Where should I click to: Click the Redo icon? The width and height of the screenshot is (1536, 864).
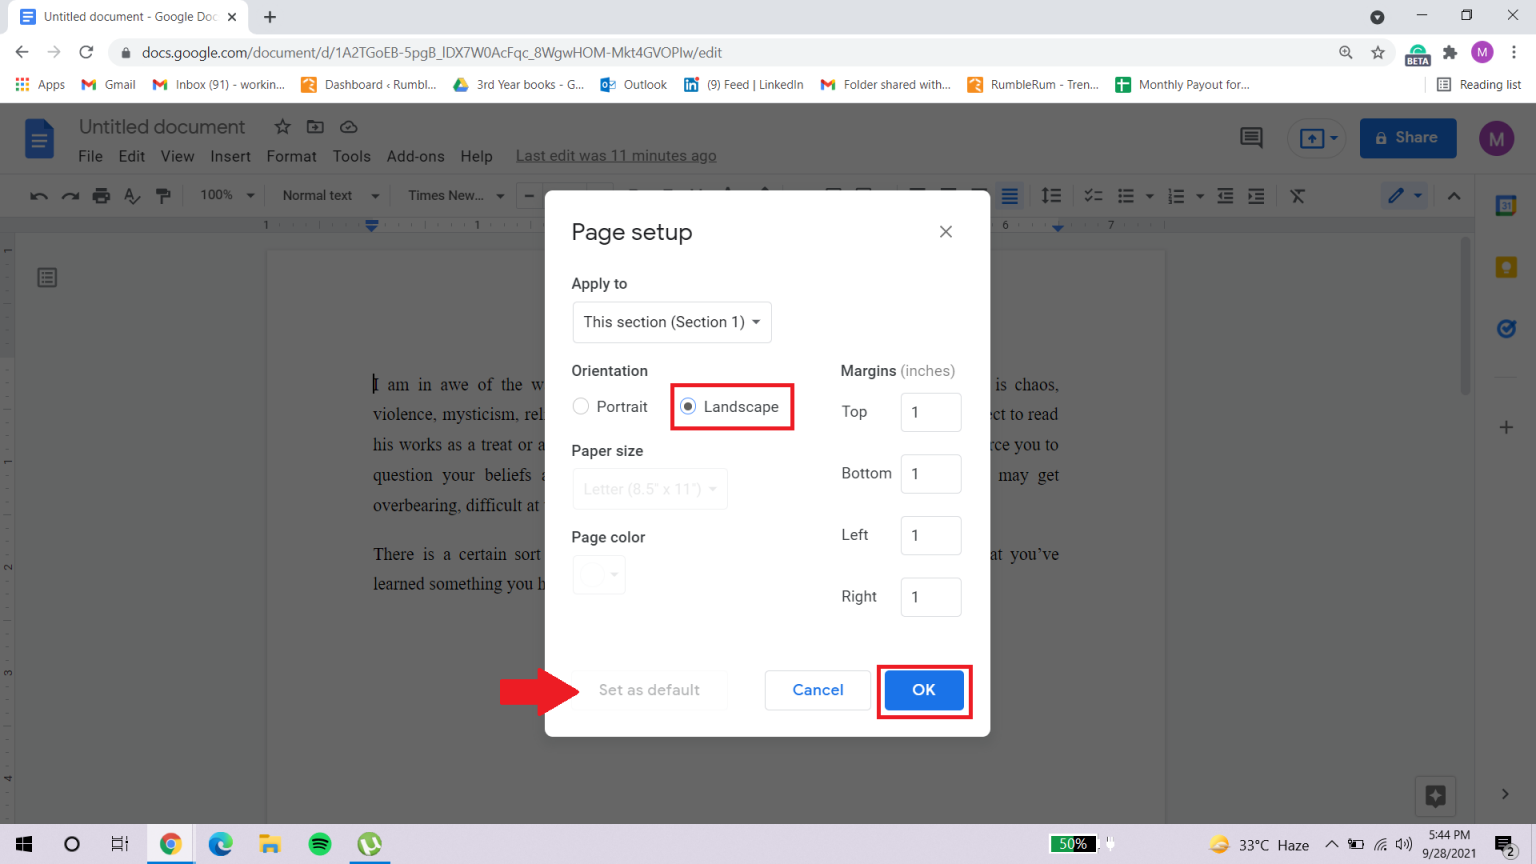click(x=69, y=195)
